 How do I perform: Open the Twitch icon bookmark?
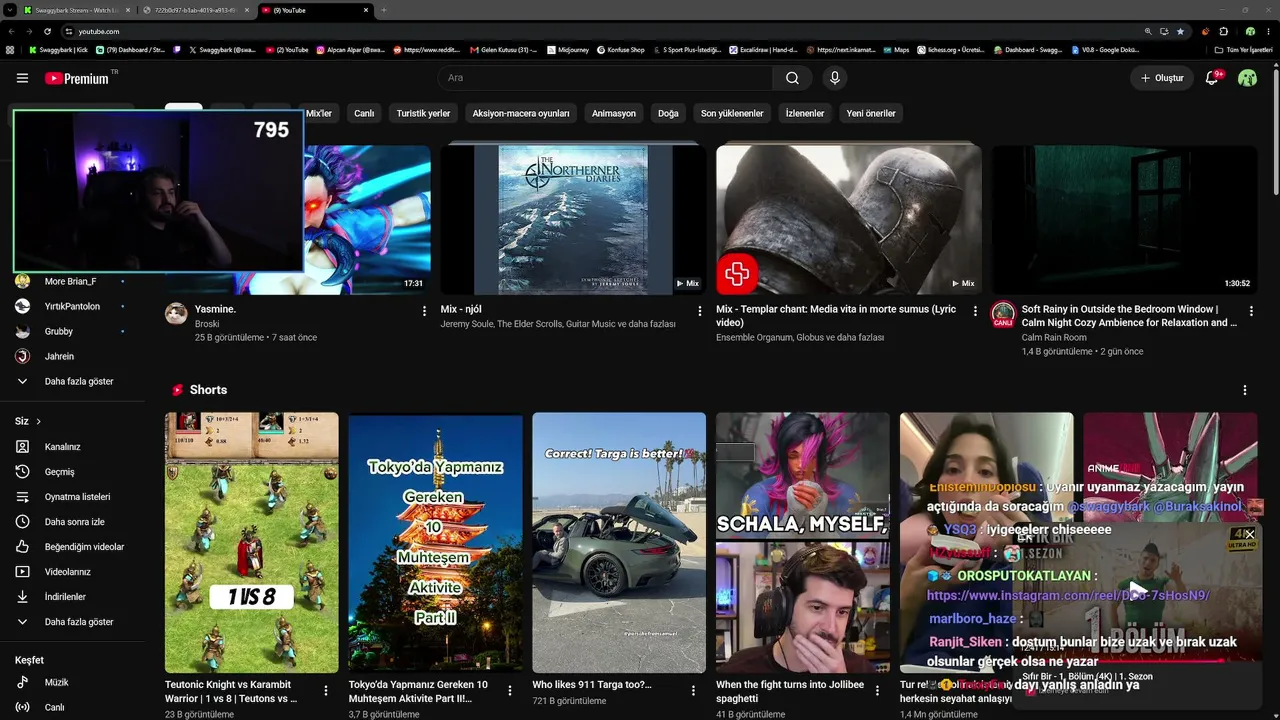point(177,49)
